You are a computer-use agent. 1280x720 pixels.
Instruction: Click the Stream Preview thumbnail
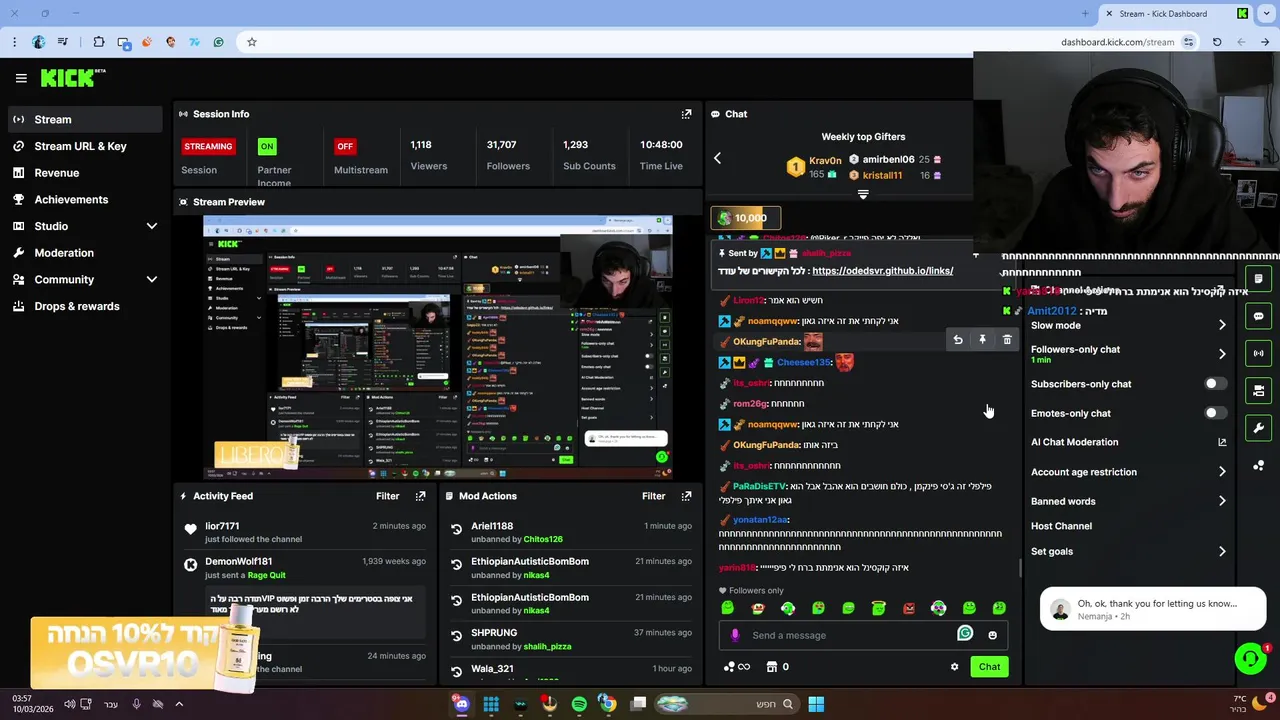438,347
